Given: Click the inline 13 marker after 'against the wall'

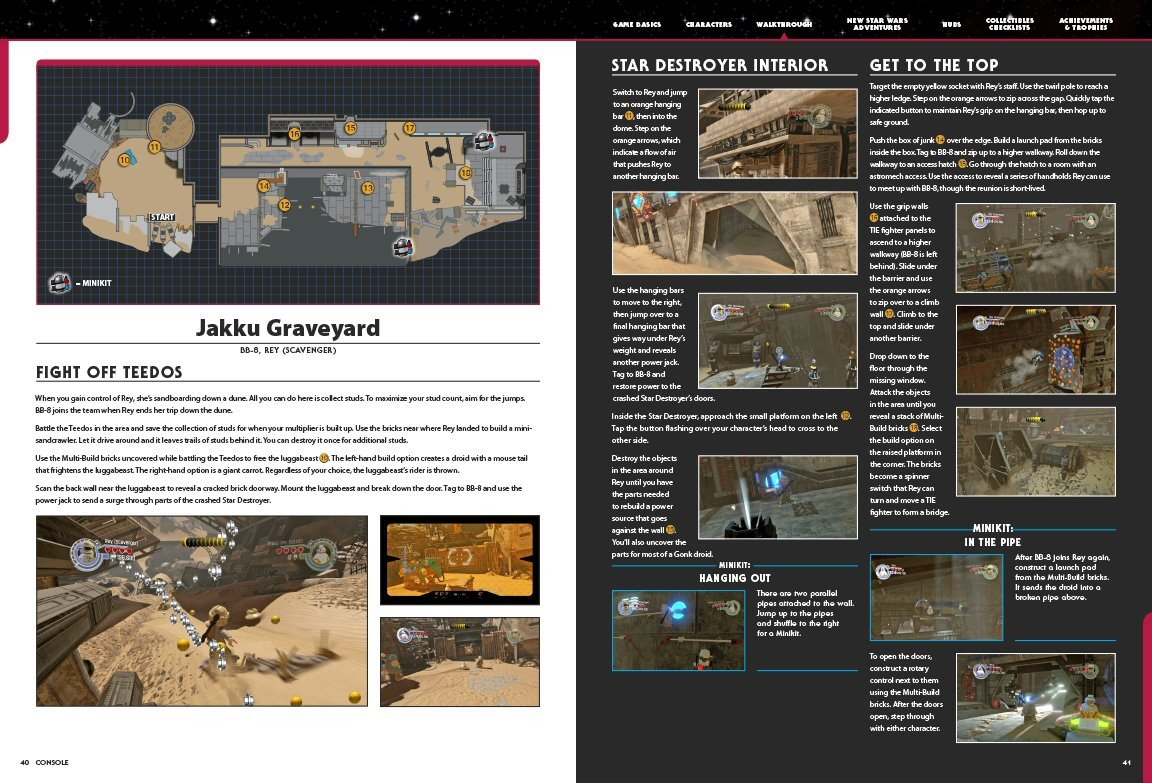Looking at the screenshot, I should click(x=670, y=530).
